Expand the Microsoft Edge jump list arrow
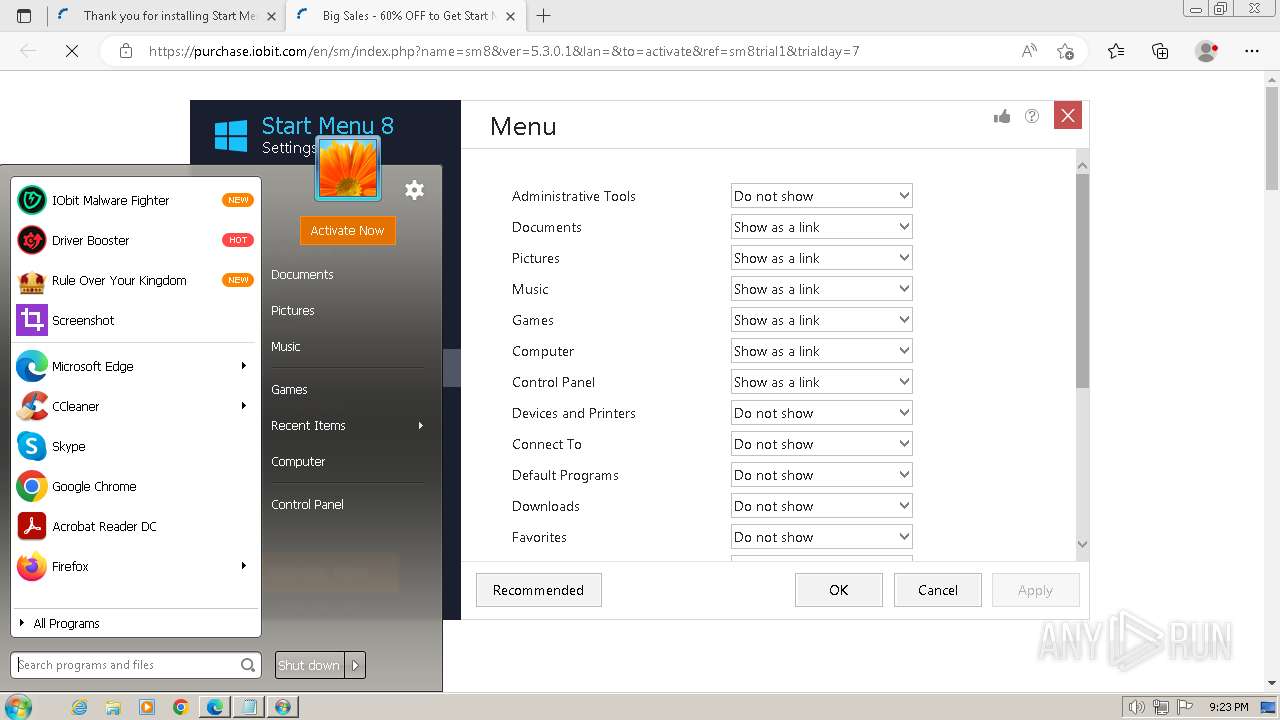Image resolution: width=1280 pixels, height=720 pixels. [x=243, y=366]
